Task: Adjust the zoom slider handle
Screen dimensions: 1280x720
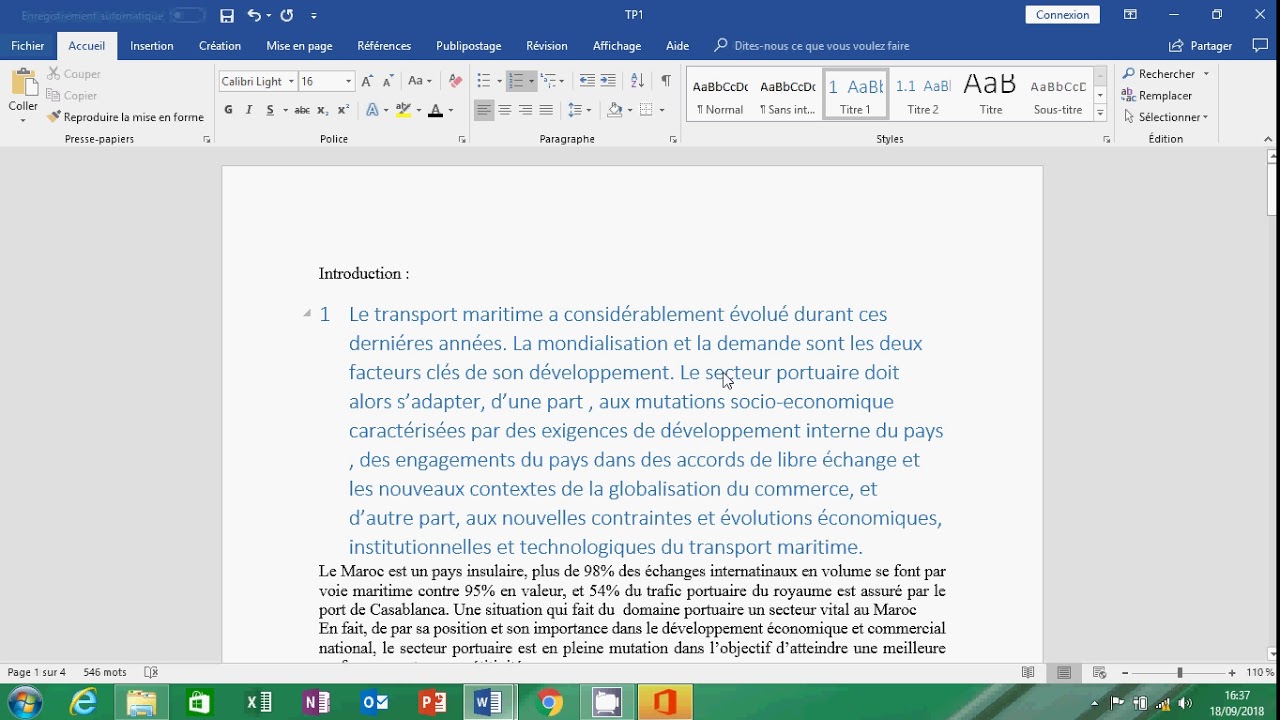Action: 1179,673
